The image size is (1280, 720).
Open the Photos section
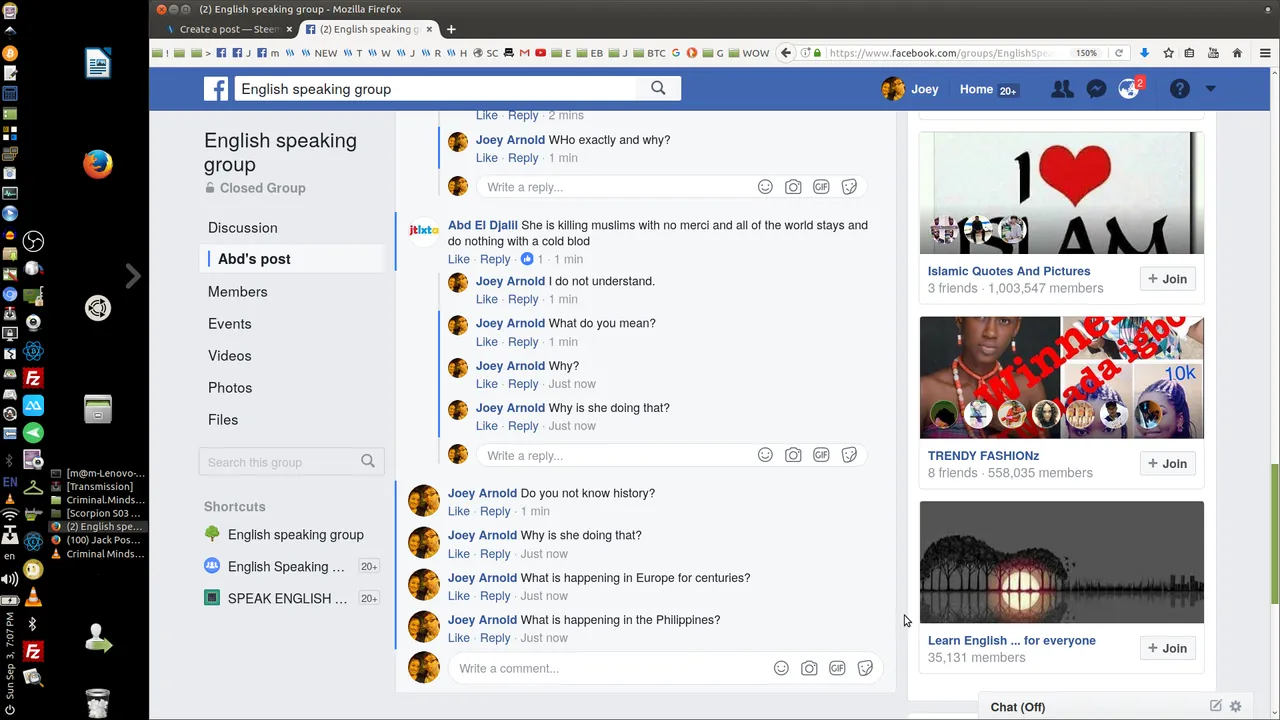230,388
